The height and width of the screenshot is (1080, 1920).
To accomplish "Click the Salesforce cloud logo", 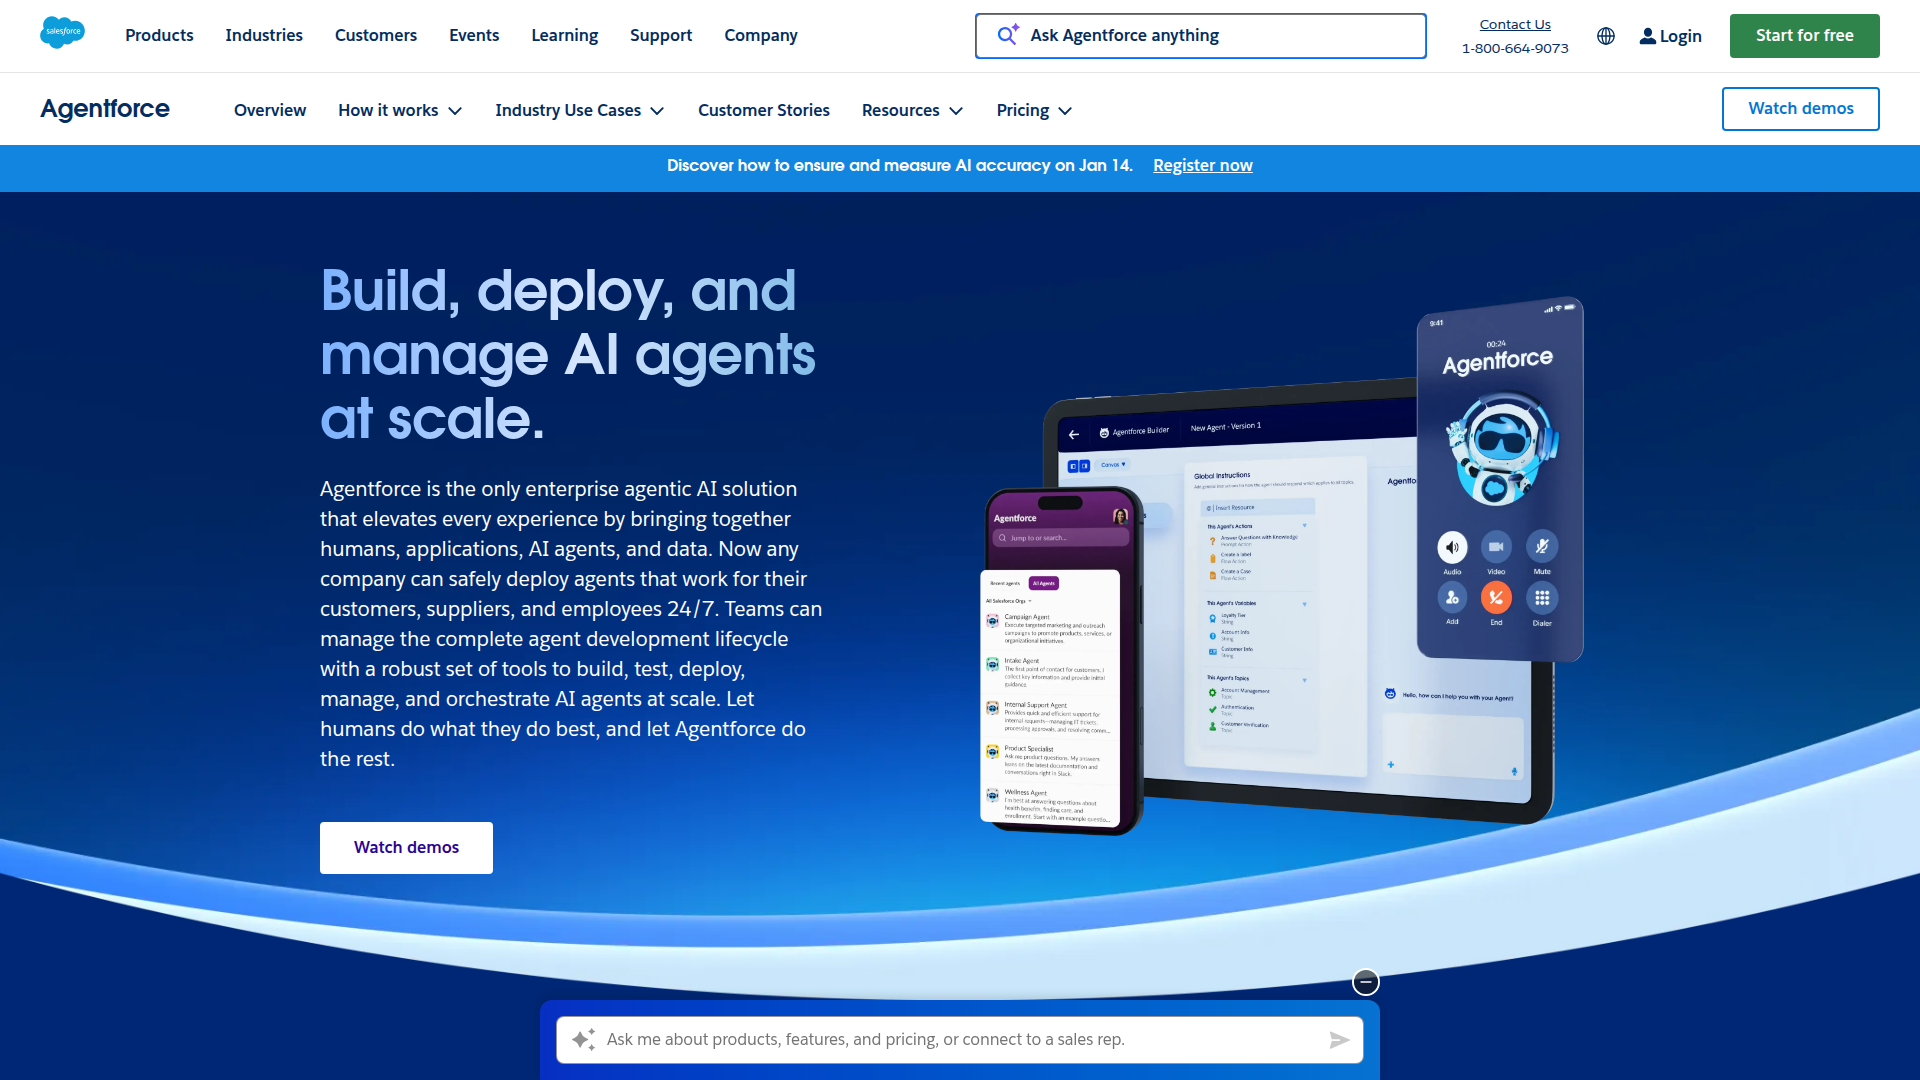I will click(x=62, y=33).
